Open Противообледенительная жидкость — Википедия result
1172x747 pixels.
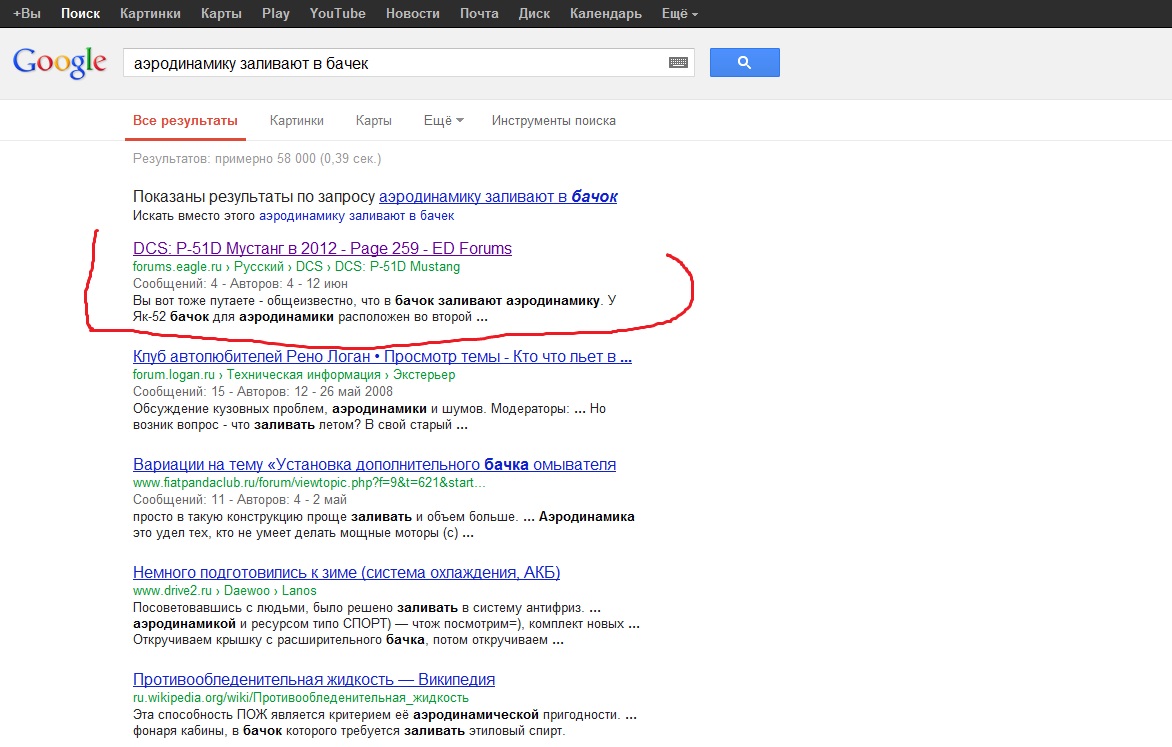click(314, 680)
